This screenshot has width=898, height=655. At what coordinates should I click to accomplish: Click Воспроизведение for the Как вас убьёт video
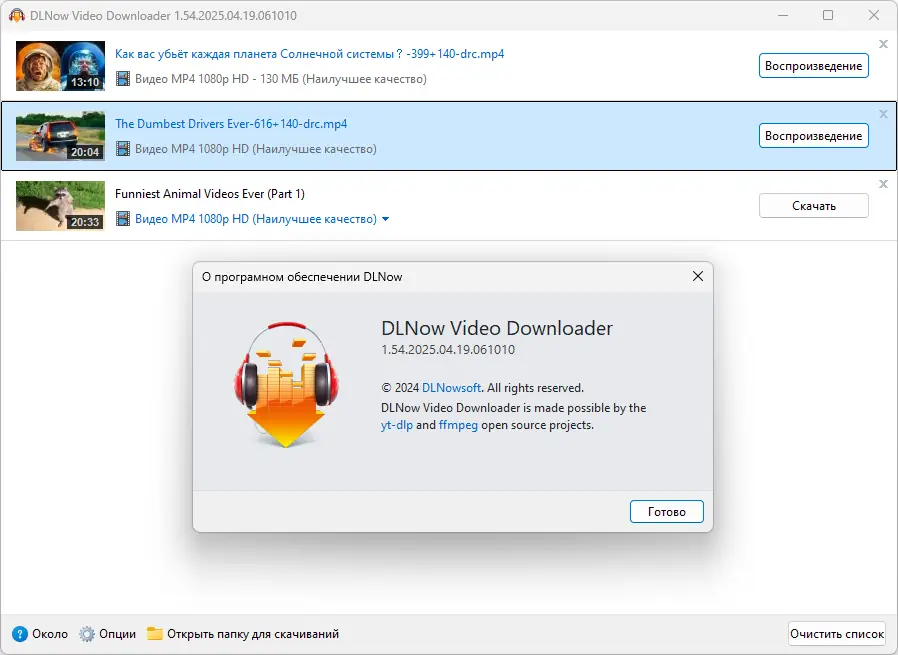[813, 66]
